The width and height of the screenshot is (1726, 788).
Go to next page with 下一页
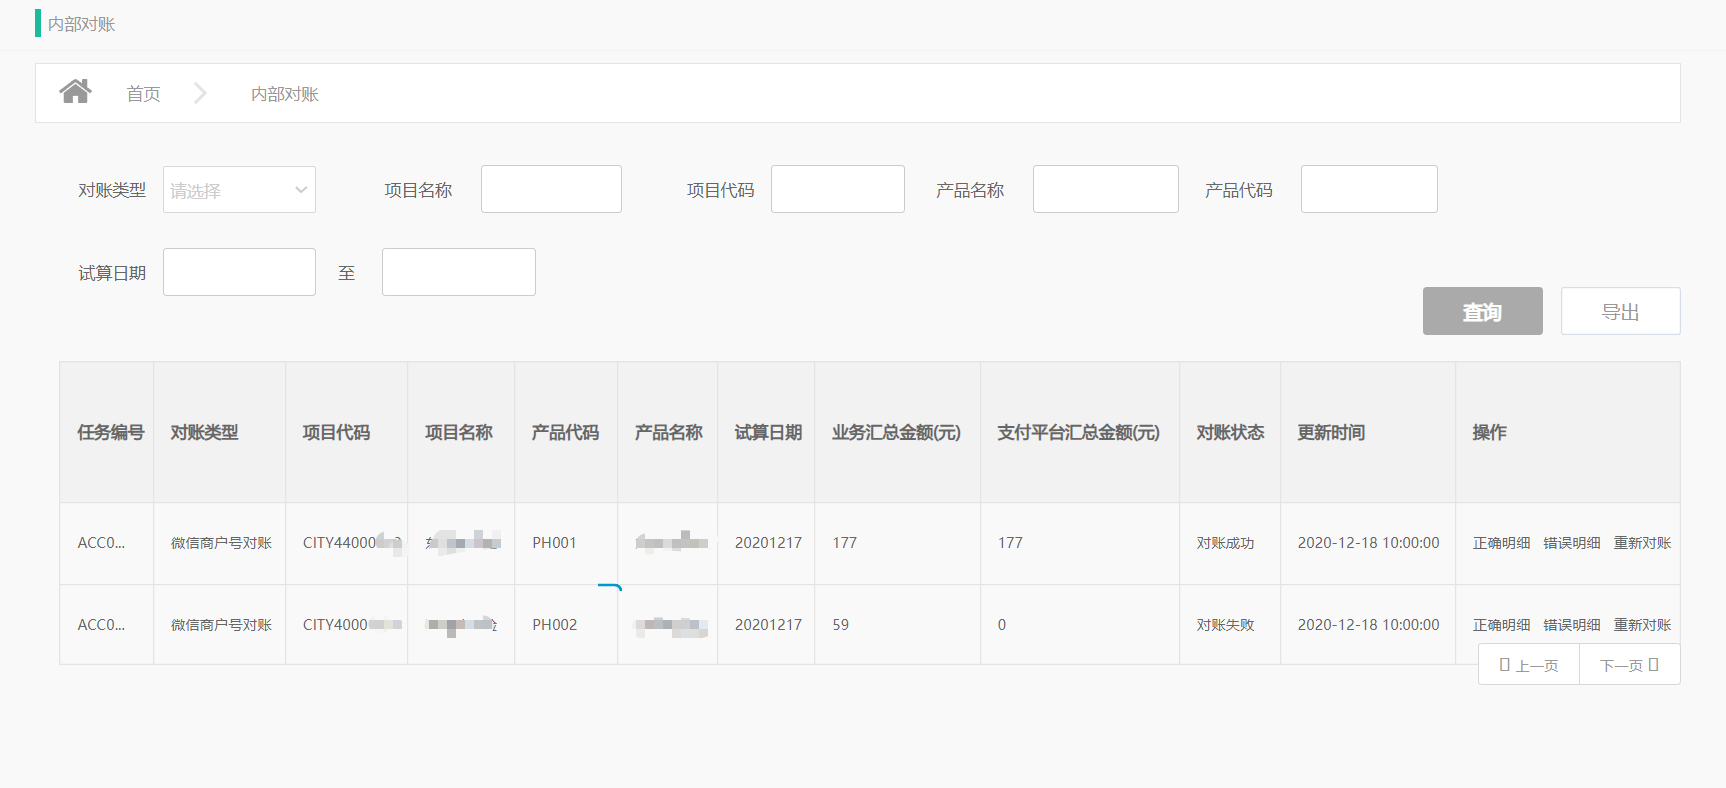(1630, 665)
